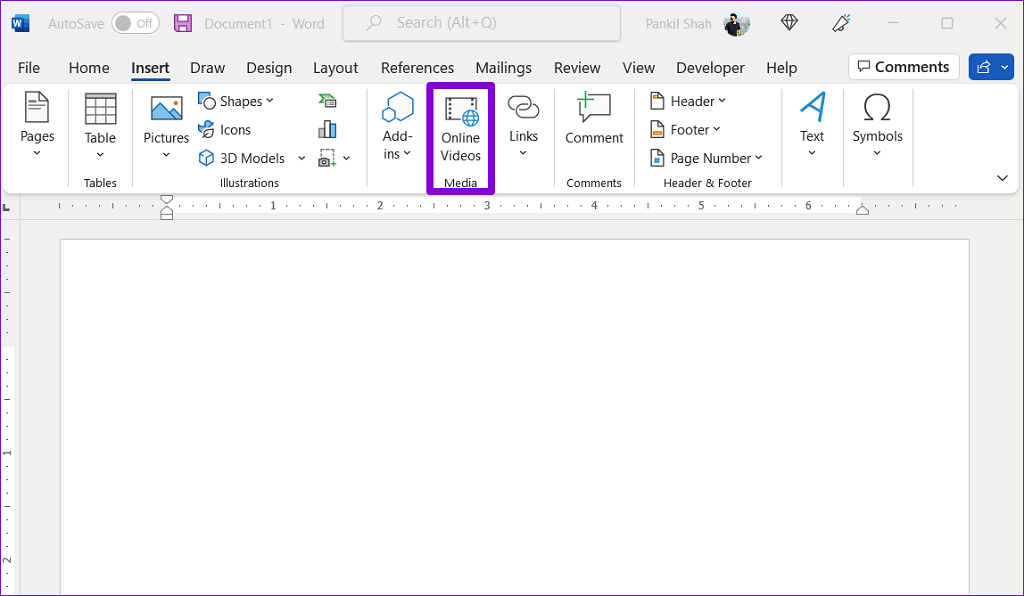This screenshot has width=1024, height=596.
Task: Open the Share button
Action: point(991,67)
